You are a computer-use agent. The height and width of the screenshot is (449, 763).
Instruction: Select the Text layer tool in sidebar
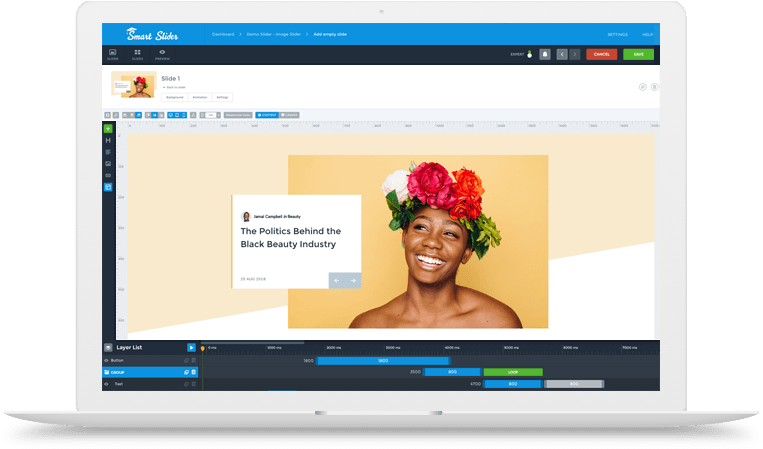[108, 152]
